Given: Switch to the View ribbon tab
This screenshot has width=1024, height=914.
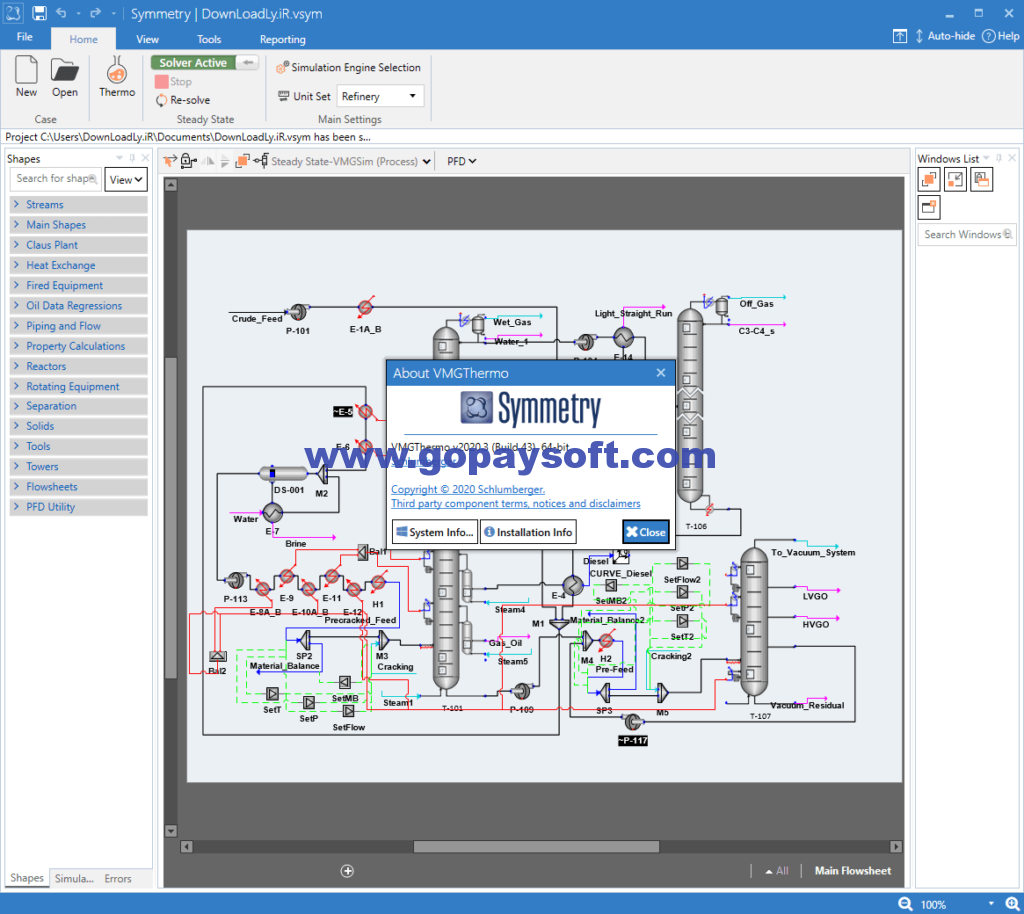Looking at the screenshot, I should 147,39.
